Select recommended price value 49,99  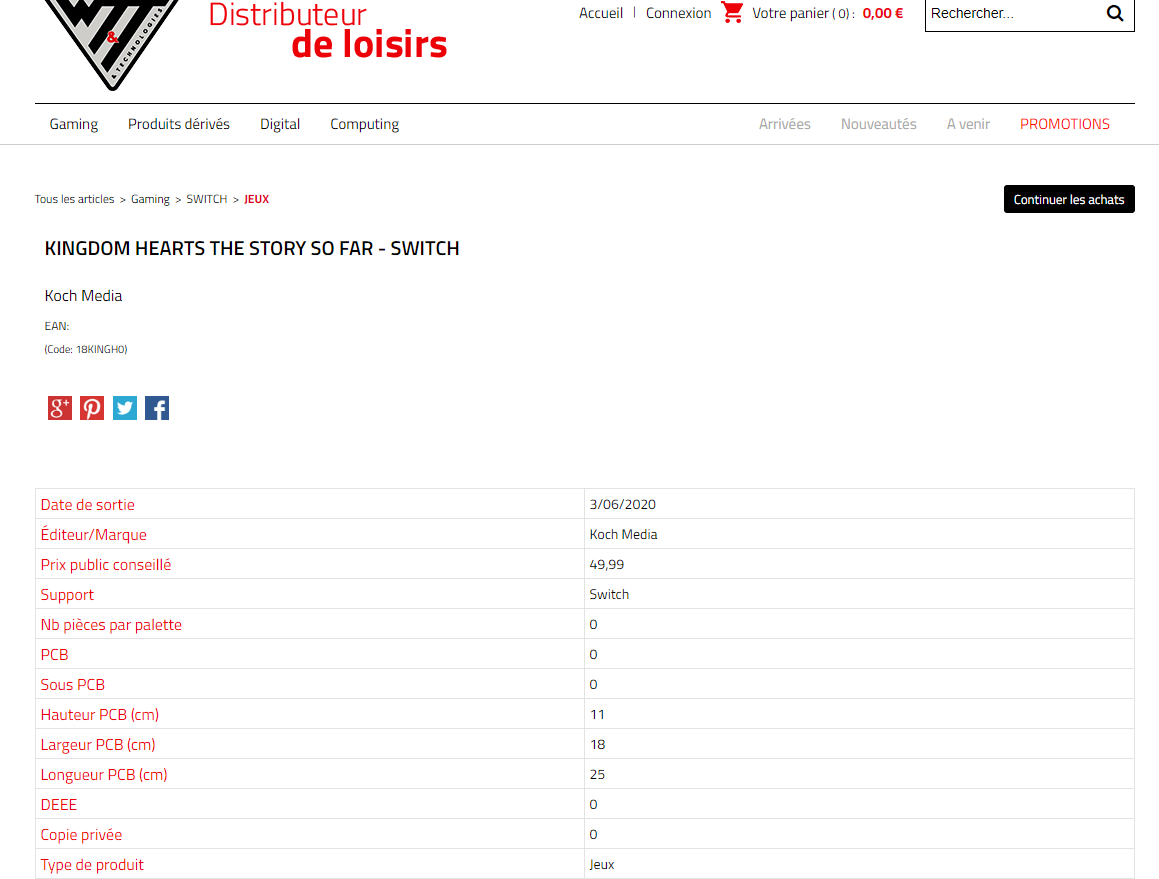coord(607,564)
